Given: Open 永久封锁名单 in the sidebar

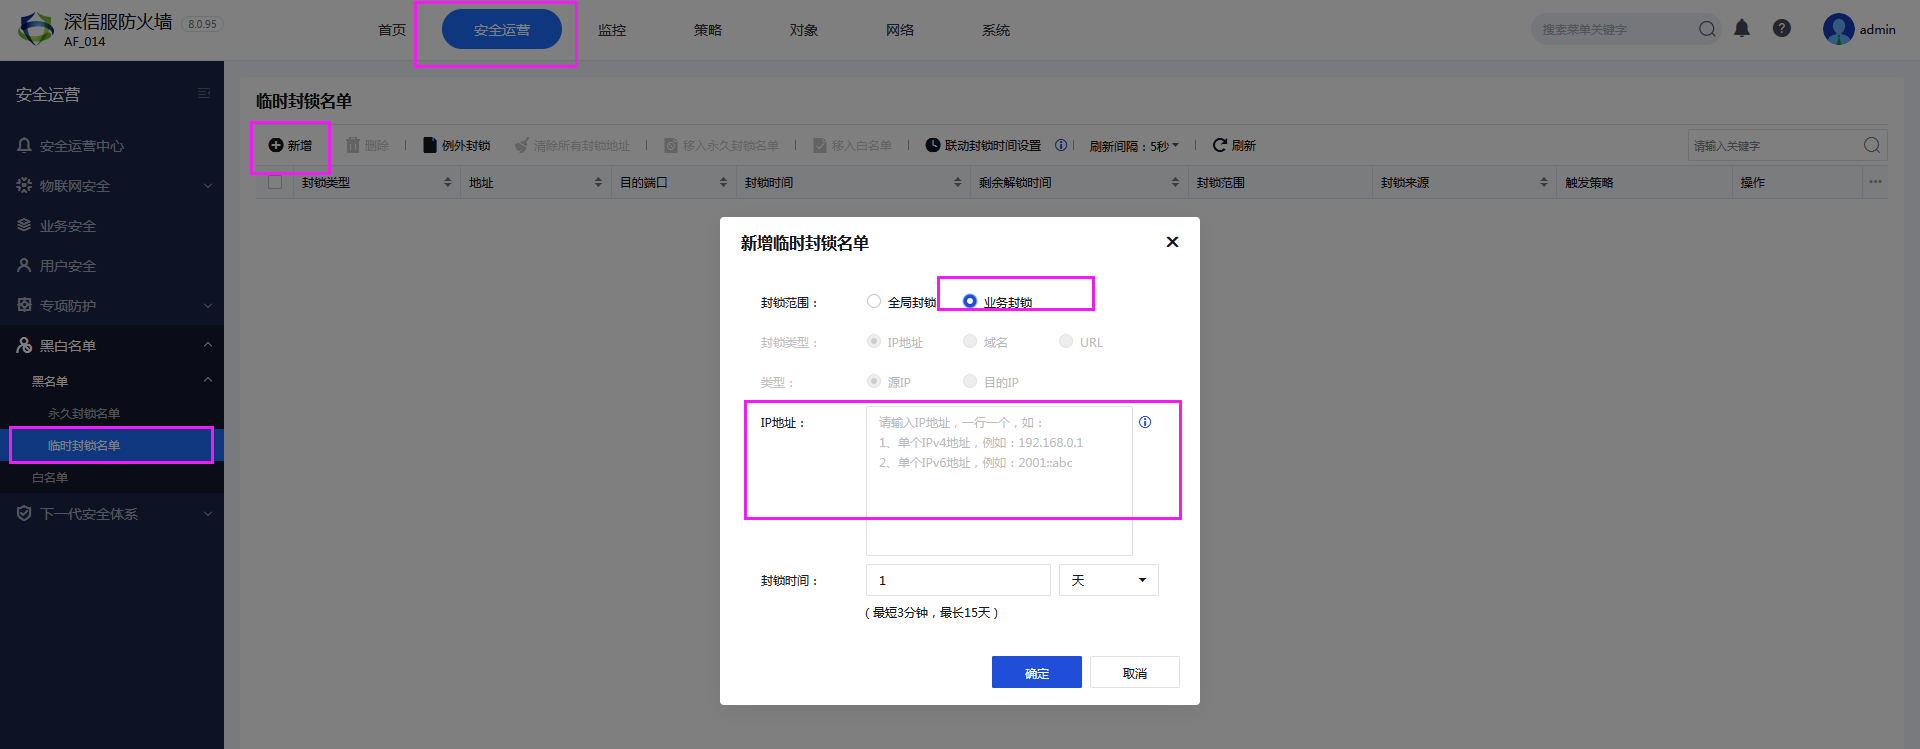Looking at the screenshot, I should coord(84,414).
